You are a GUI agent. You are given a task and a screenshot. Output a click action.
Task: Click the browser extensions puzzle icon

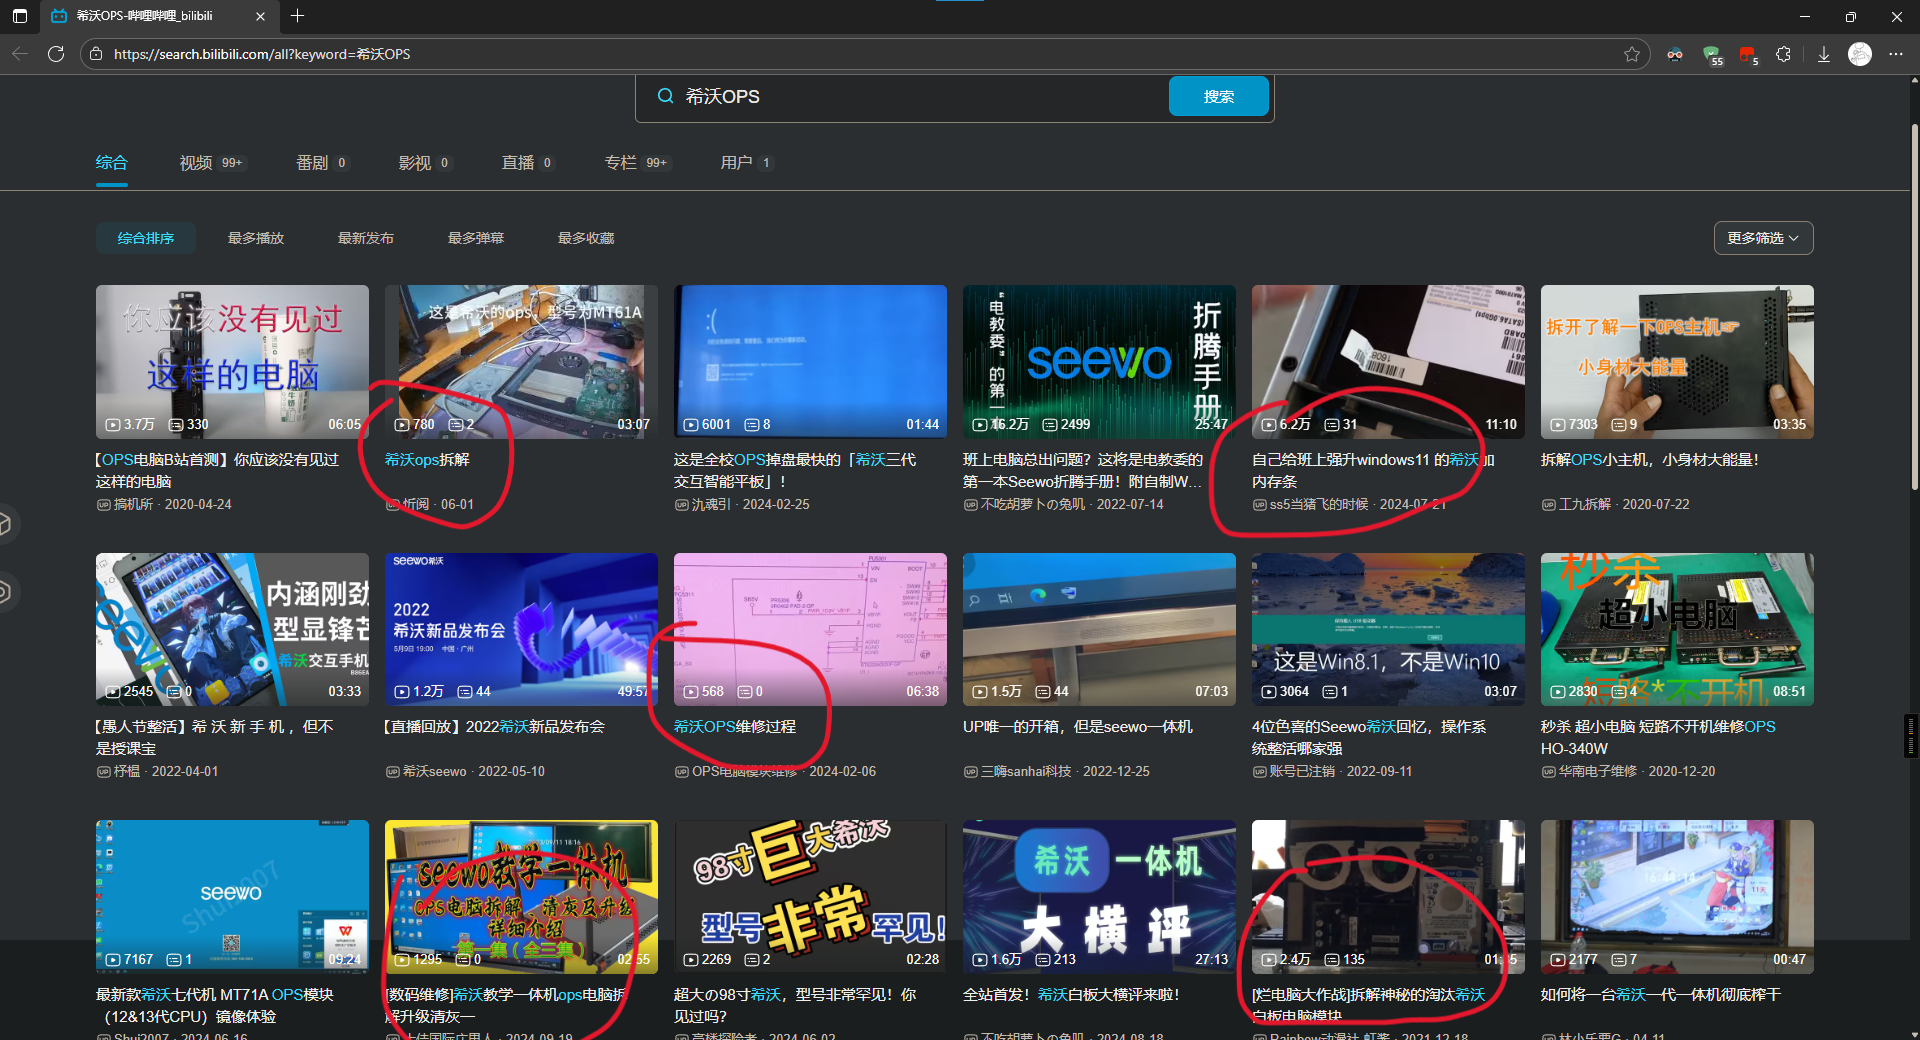pyautogui.click(x=1783, y=54)
